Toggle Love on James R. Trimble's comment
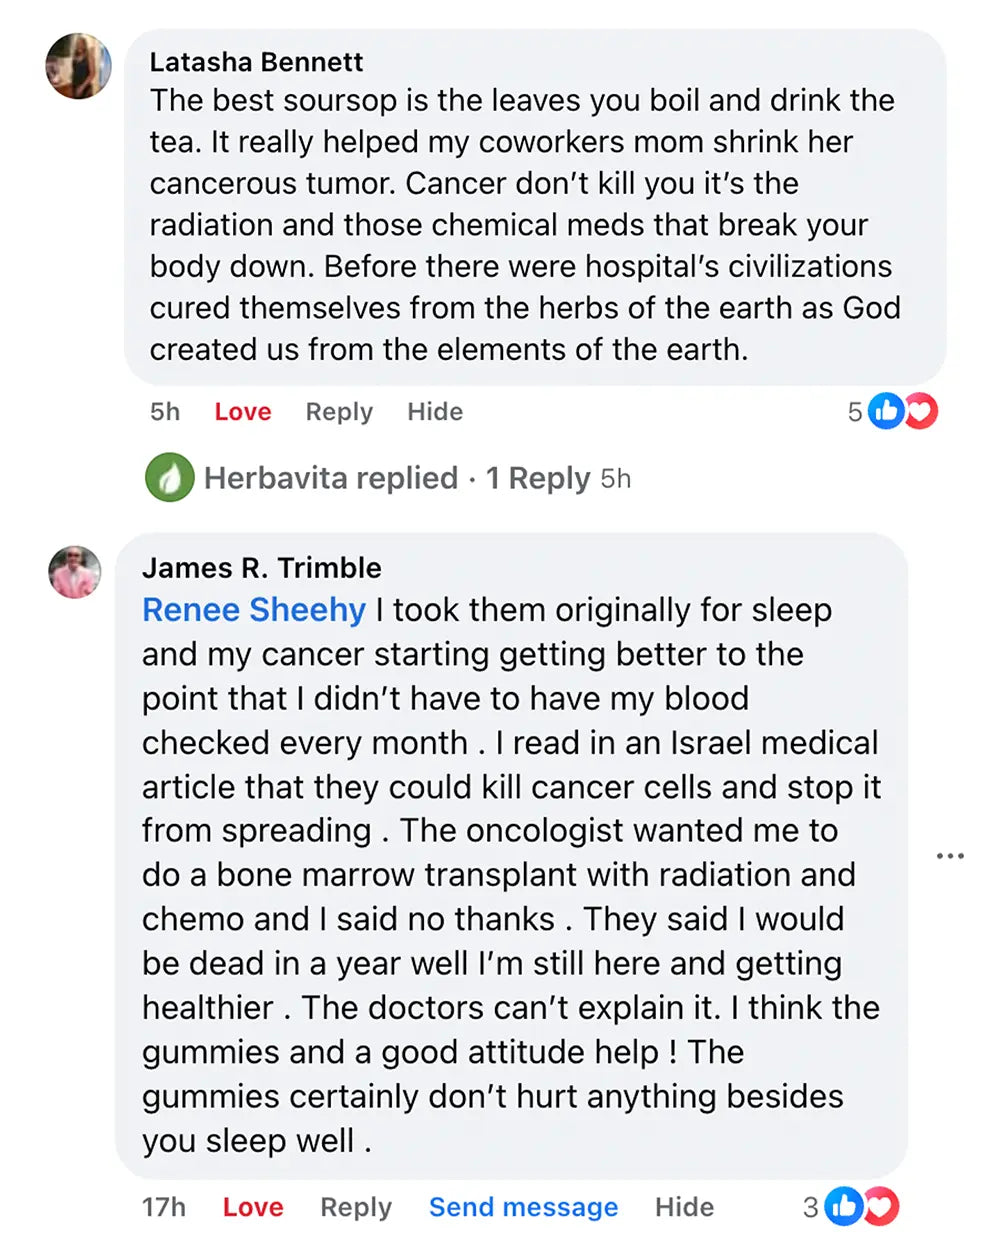The image size is (1000, 1250). [253, 1207]
